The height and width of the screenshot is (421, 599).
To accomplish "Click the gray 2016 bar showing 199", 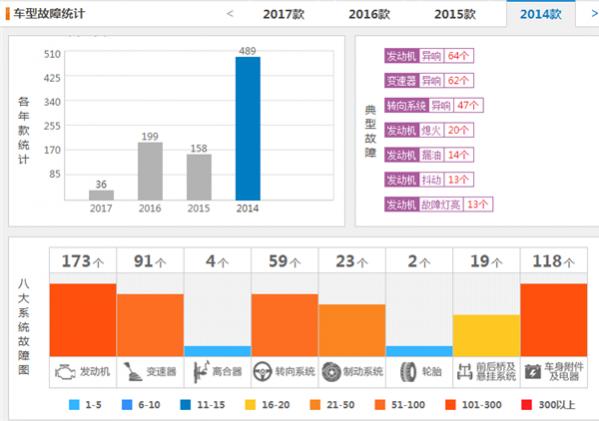I will [150, 171].
